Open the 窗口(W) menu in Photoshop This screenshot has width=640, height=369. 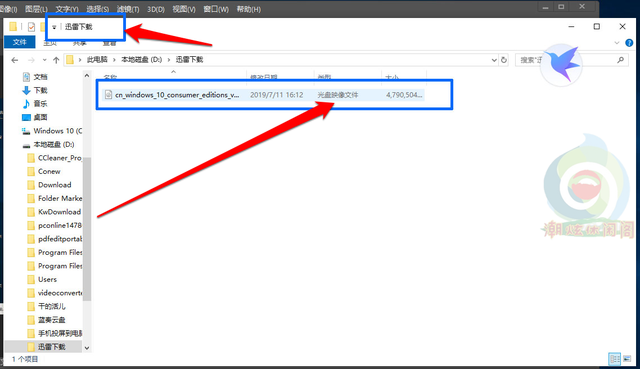[x=216, y=9]
